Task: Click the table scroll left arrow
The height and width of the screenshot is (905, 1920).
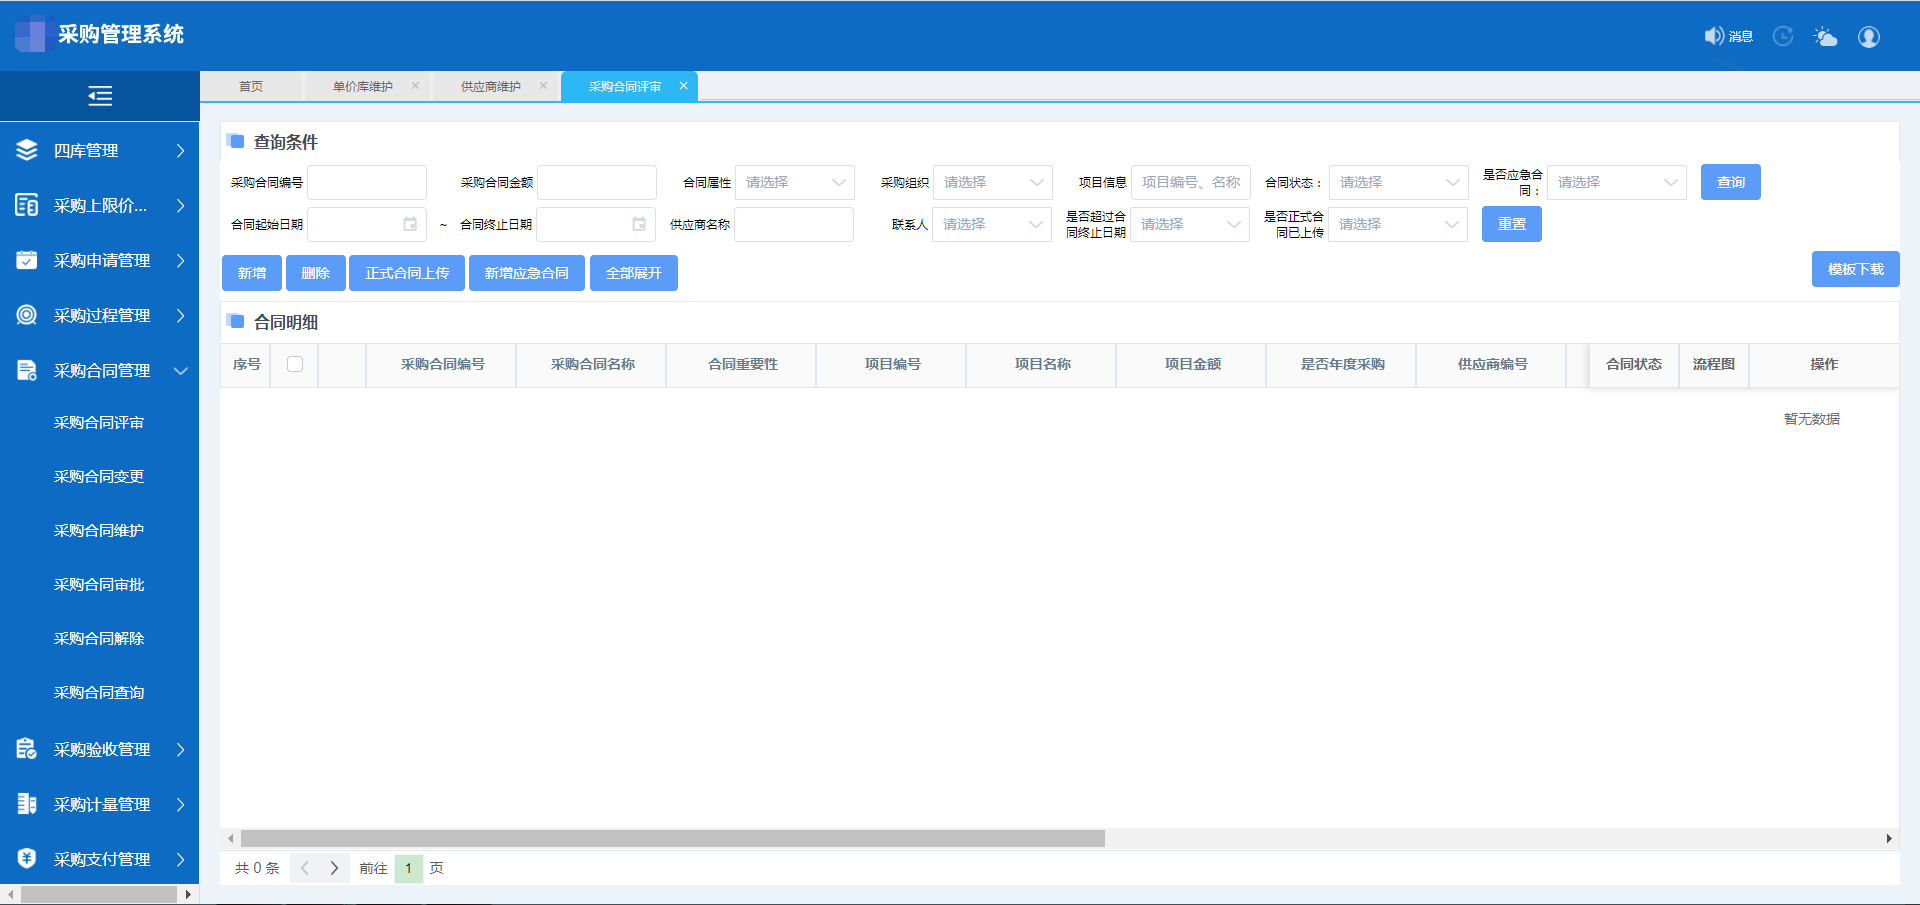Action: coord(230,839)
